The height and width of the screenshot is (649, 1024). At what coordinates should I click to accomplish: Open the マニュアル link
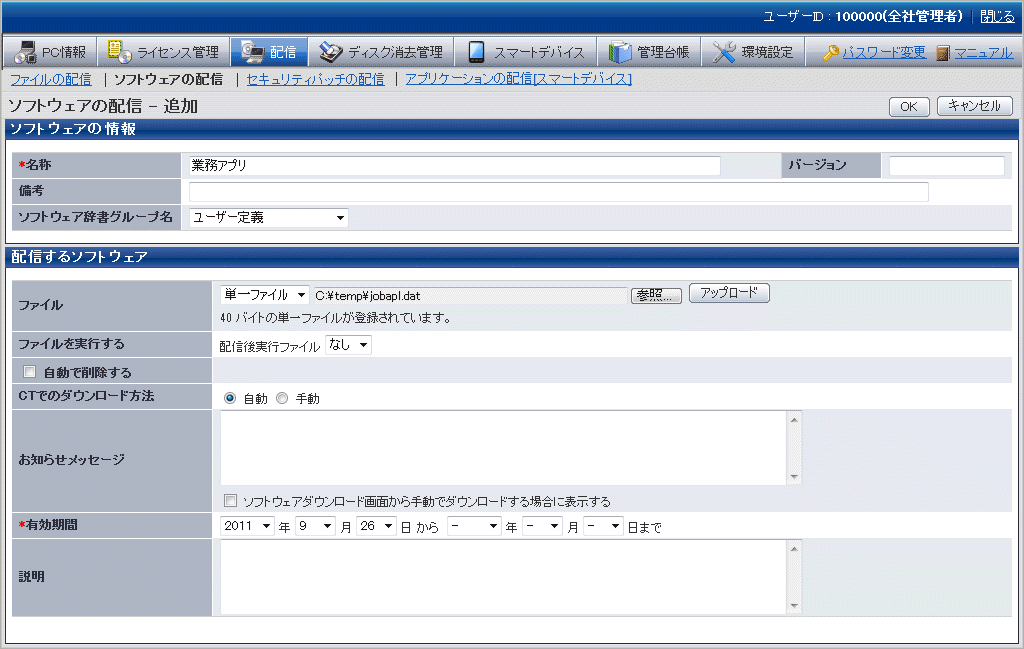984,52
